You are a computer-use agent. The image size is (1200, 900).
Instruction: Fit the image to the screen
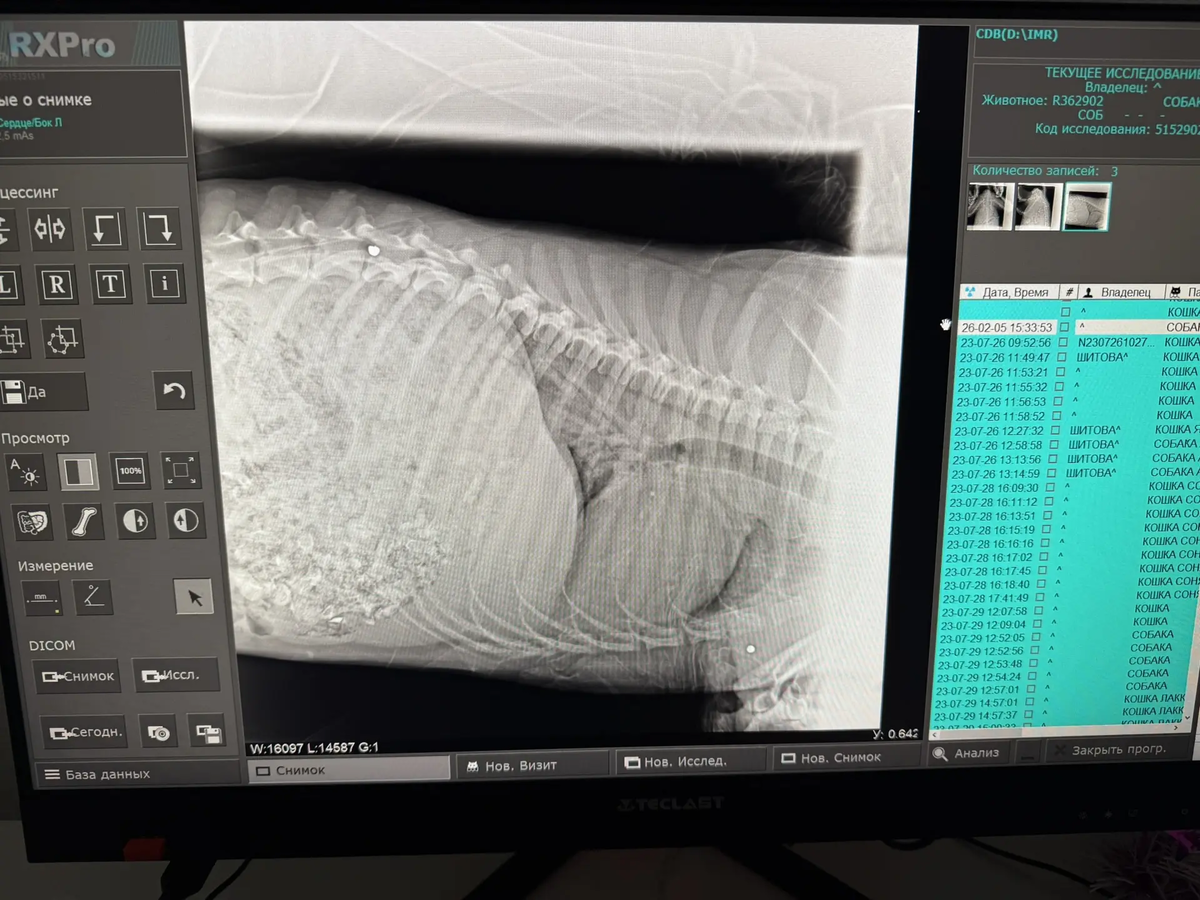pyautogui.click(x=181, y=470)
